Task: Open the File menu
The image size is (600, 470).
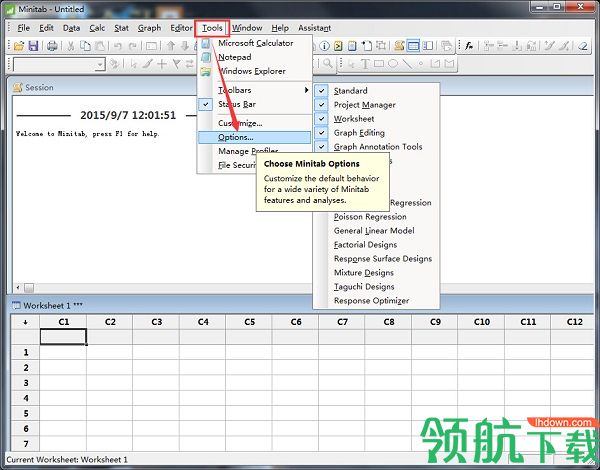Action: tap(23, 28)
